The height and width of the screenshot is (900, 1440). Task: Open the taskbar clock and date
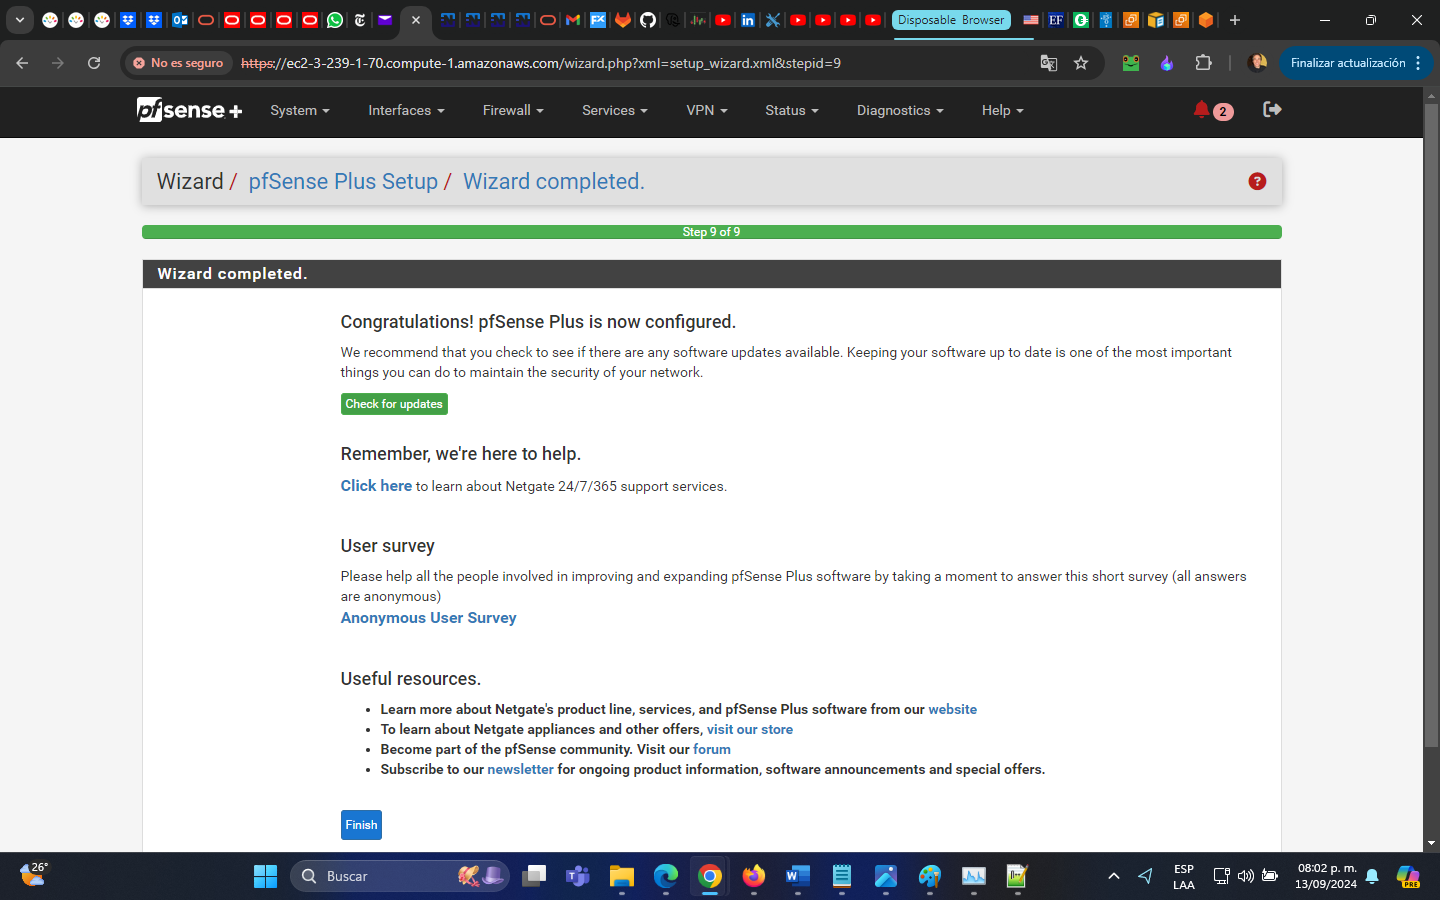click(1326, 876)
